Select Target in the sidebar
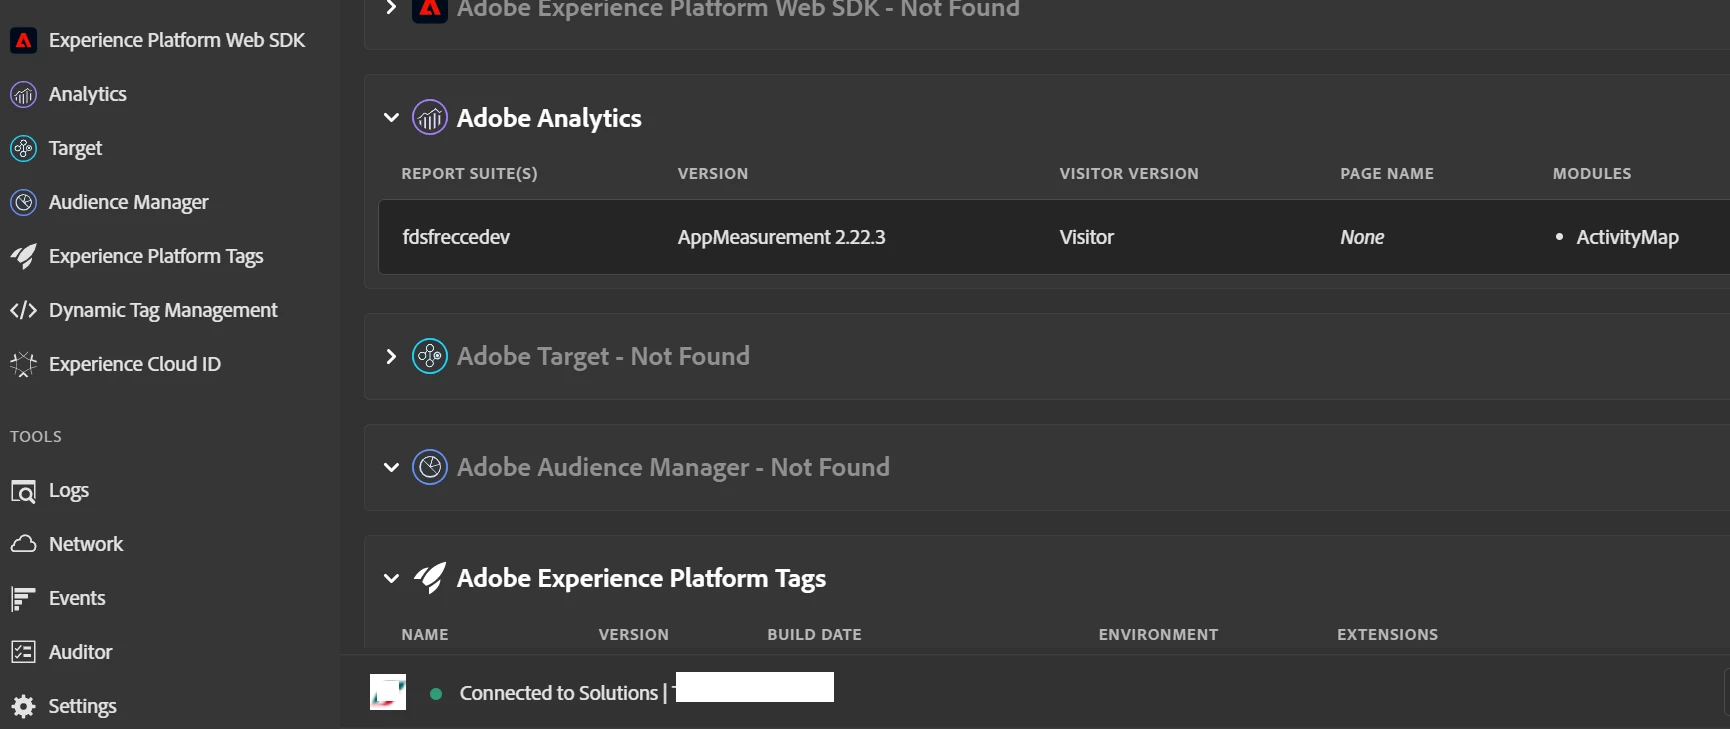The height and width of the screenshot is (729, 1730). 76,148
